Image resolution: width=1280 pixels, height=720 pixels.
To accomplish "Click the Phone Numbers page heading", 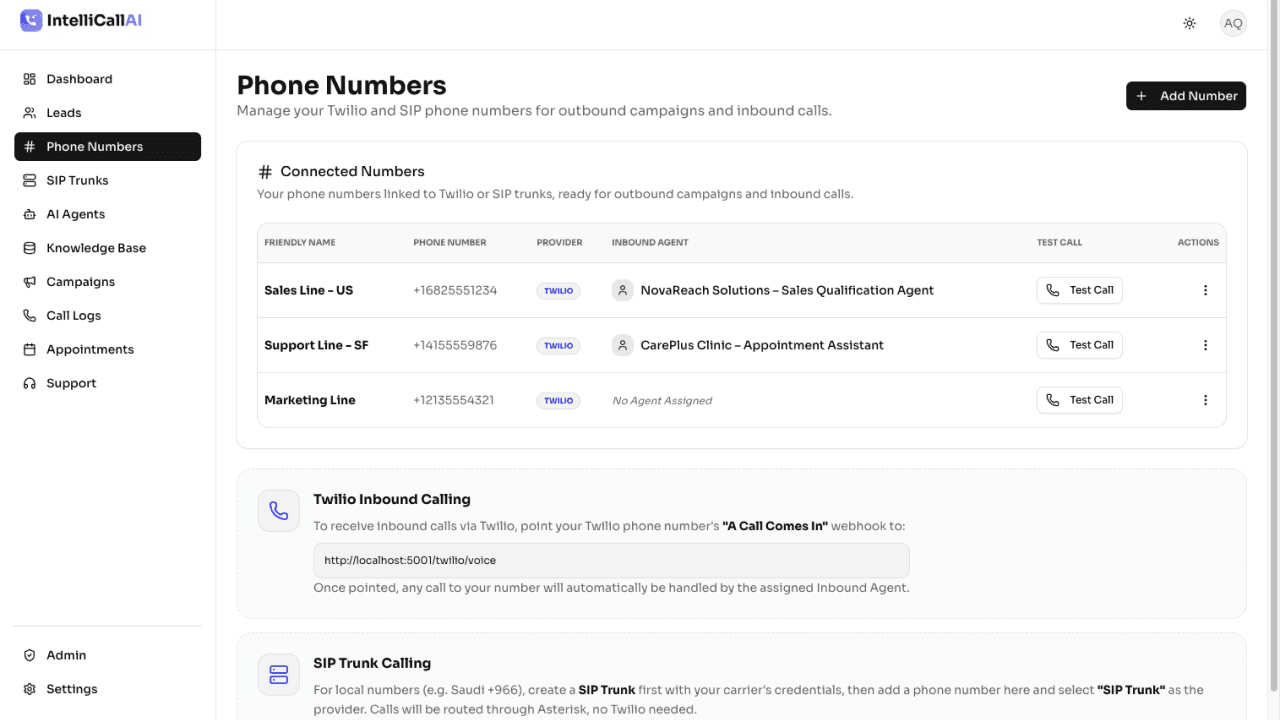I will pyautogui.click(x=342, y=85).
